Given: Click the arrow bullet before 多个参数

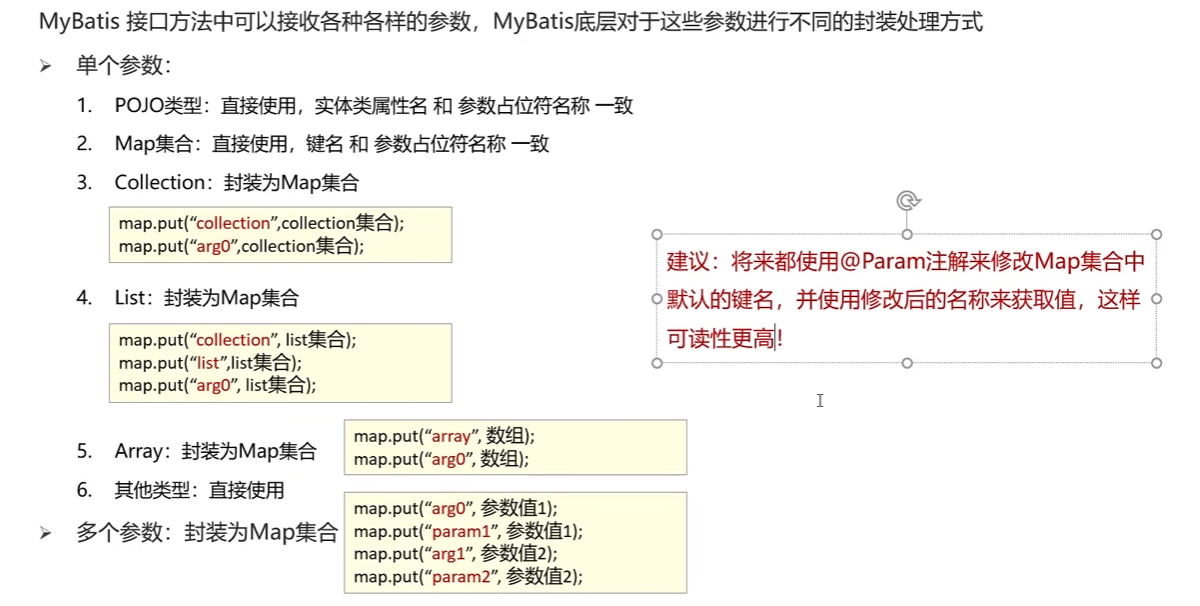Looking at the screenshot, I should pyautogui.click(x=45, y=533).
